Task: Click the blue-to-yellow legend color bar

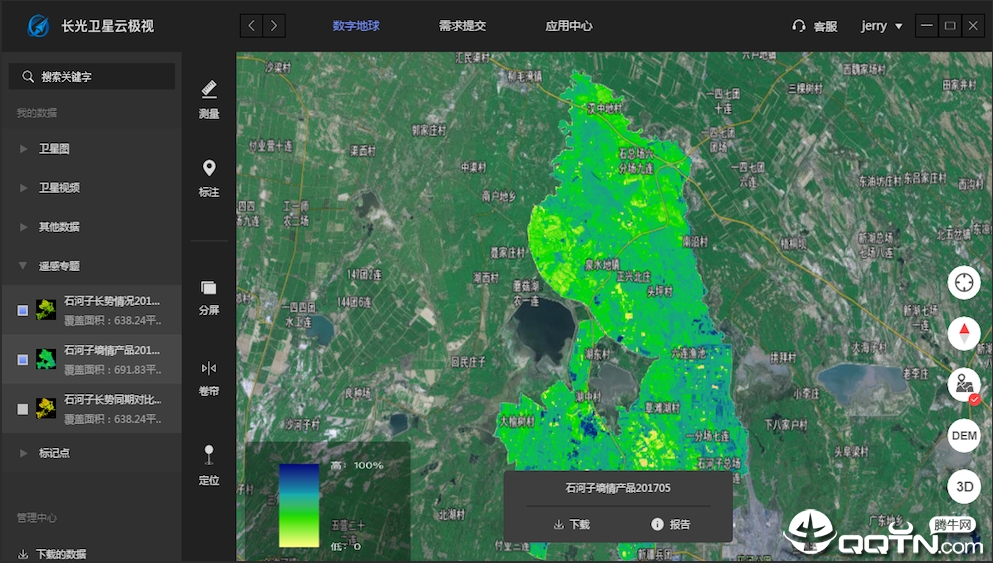Action: 299,505
